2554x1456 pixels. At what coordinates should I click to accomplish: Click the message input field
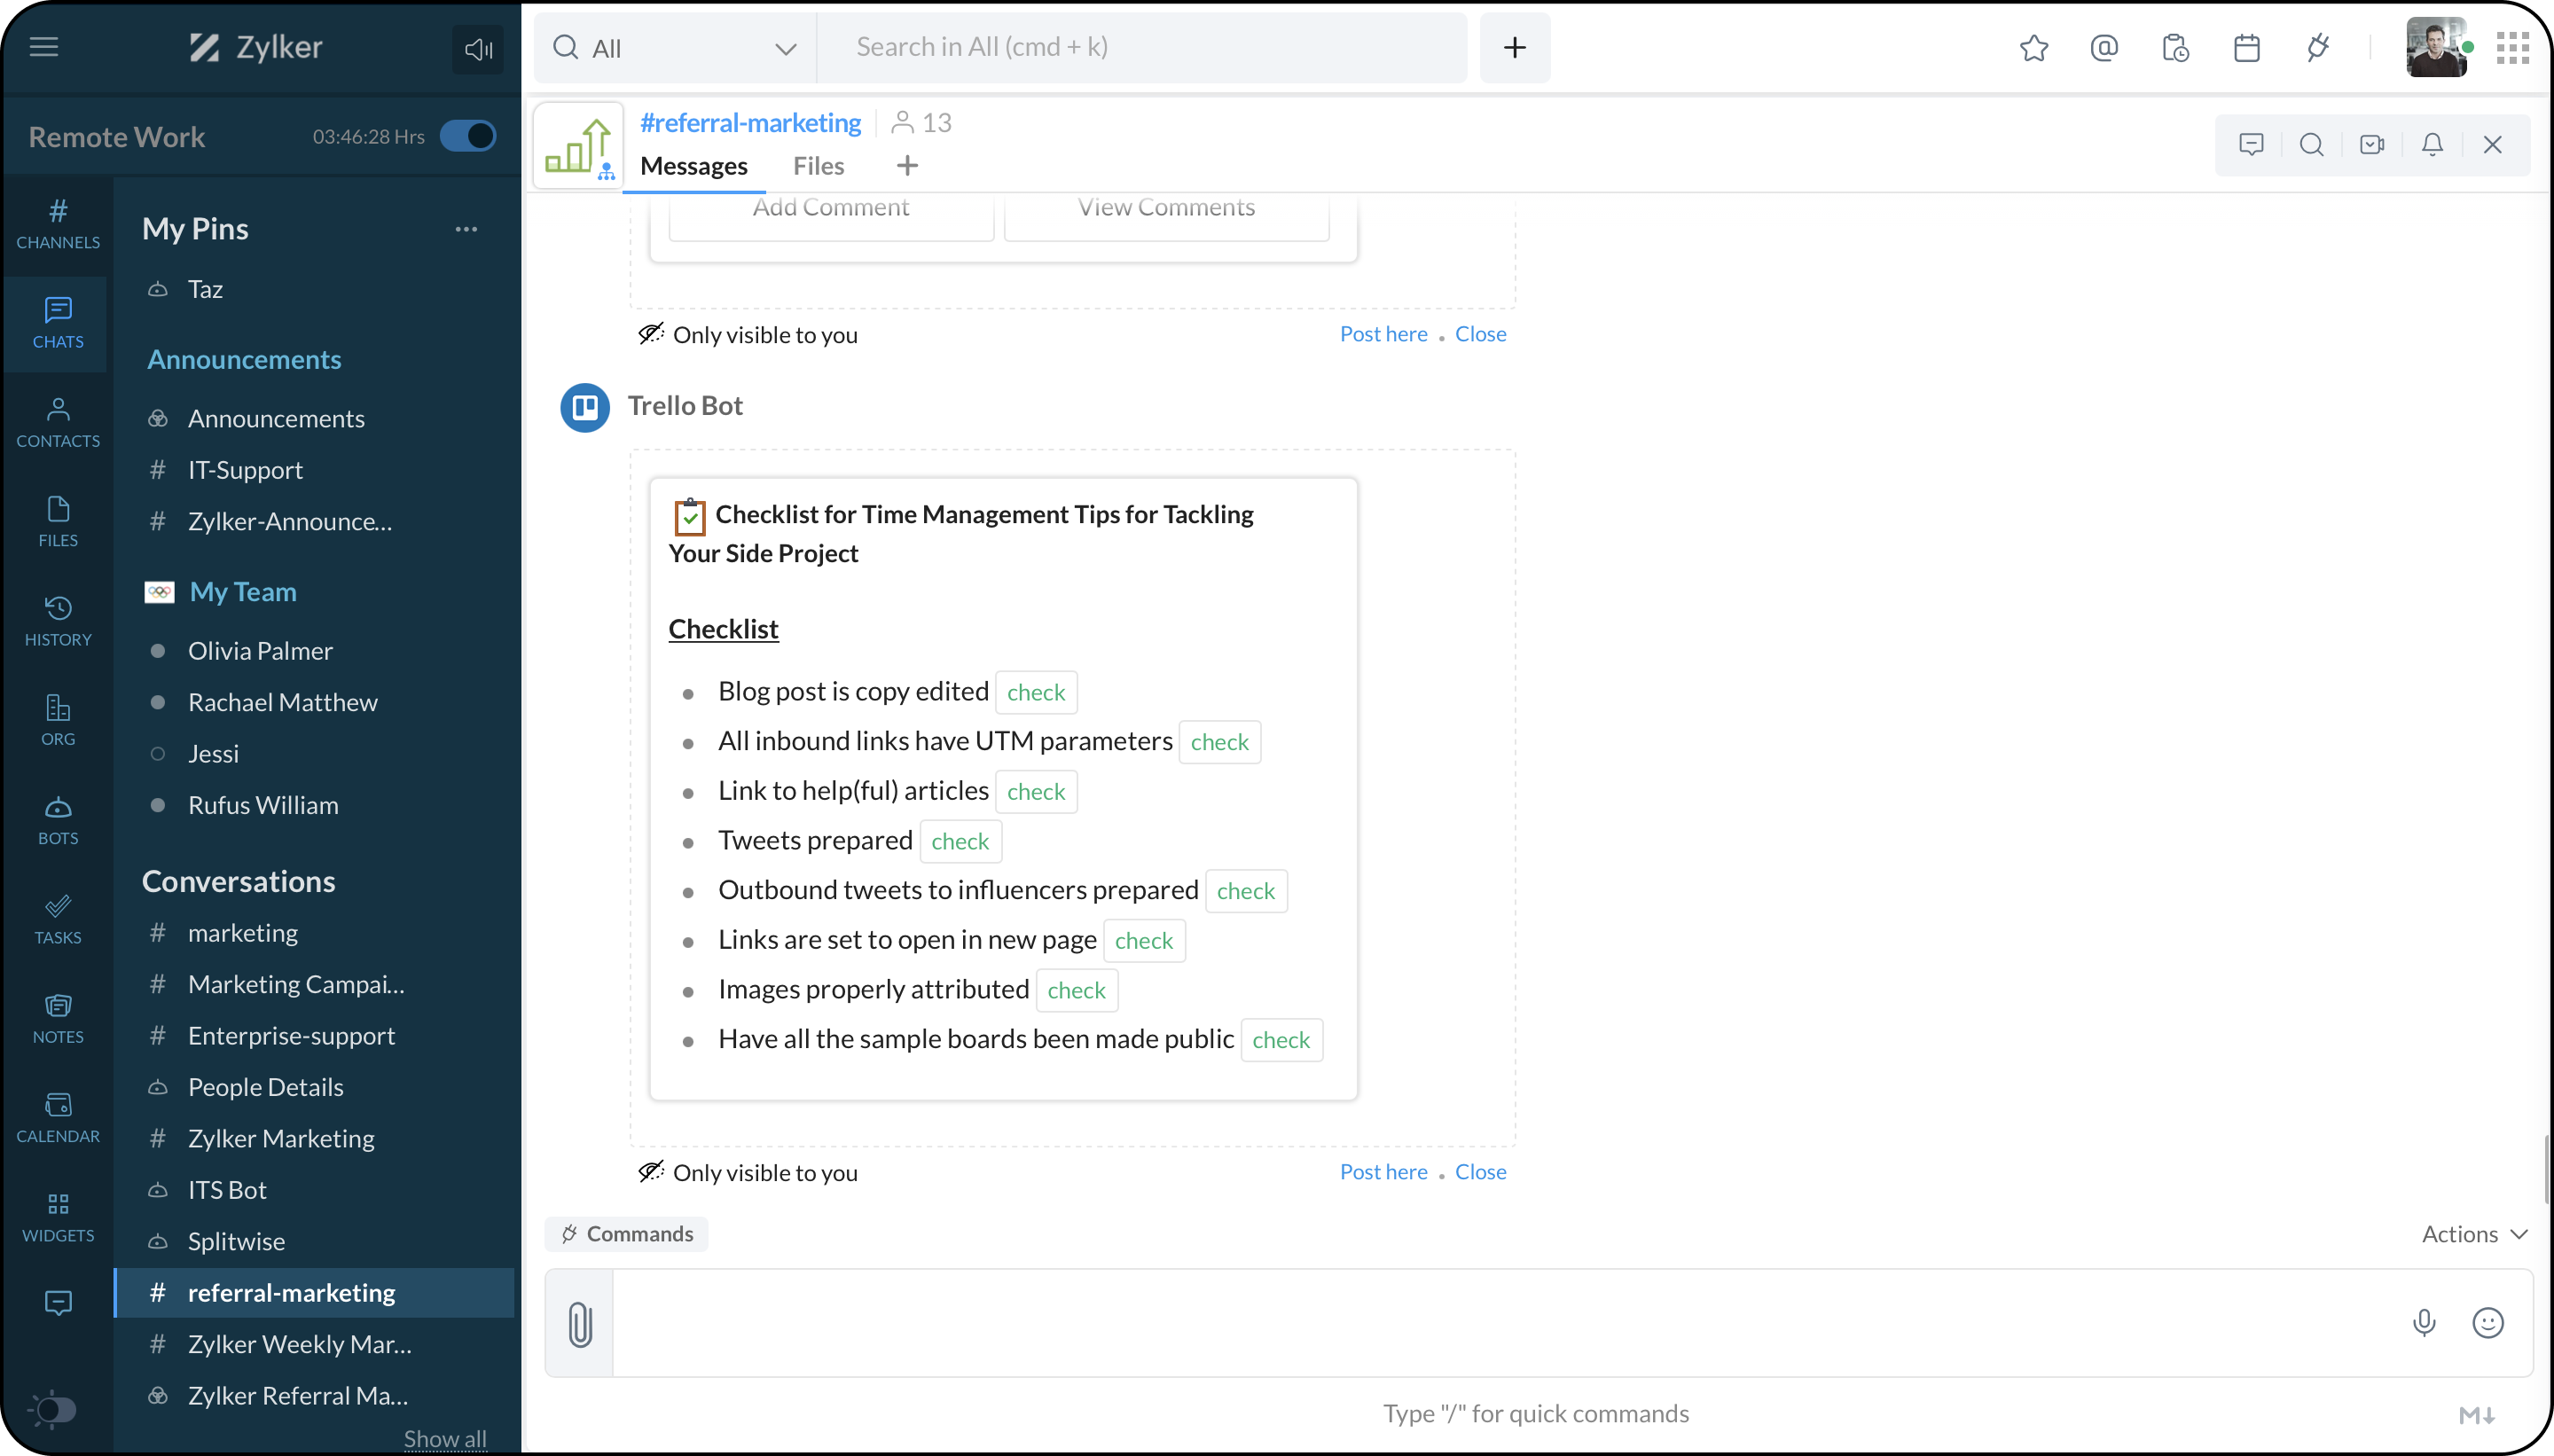pyautogui.click(x=1500, y=1323)
